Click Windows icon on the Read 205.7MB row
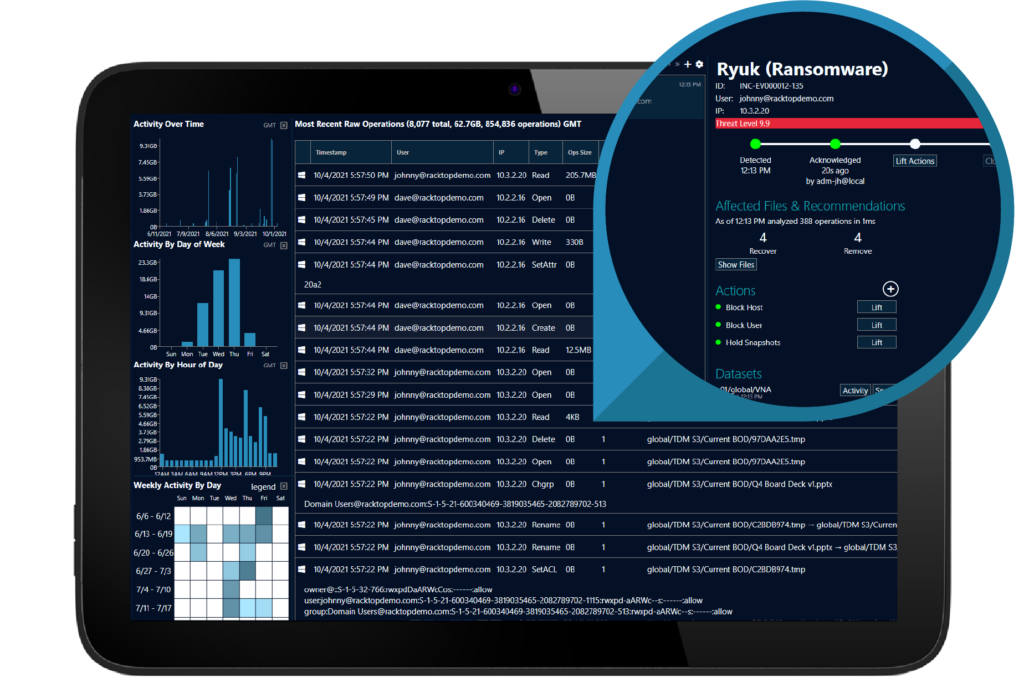Screen dimensions: 1024x677 [302, 175]
